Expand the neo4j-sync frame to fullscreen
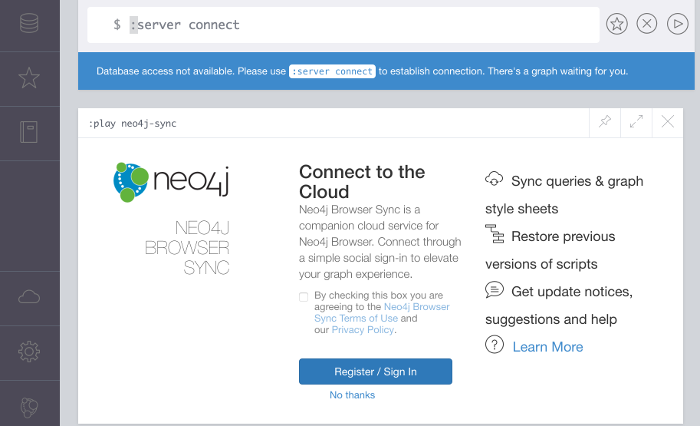Viewport: 700px width, 426px height. (636, 121)
